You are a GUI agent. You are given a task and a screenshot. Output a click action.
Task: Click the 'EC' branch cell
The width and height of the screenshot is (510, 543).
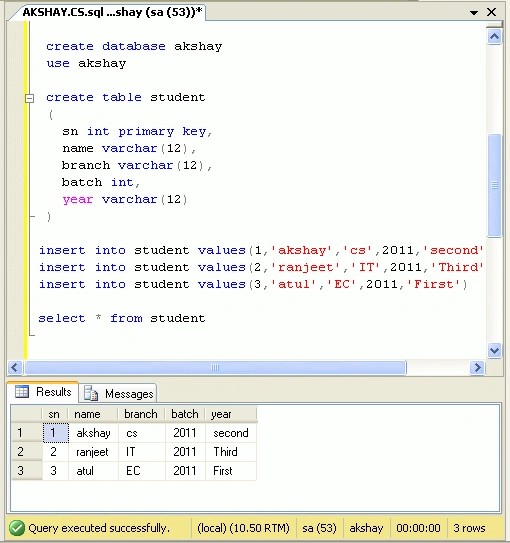tap(142, 471)
